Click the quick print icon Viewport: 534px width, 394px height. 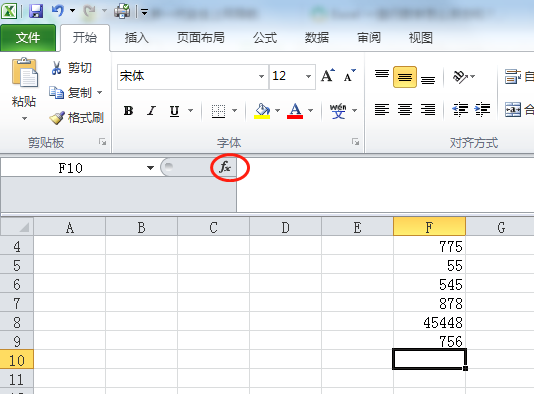pos(122,11)
